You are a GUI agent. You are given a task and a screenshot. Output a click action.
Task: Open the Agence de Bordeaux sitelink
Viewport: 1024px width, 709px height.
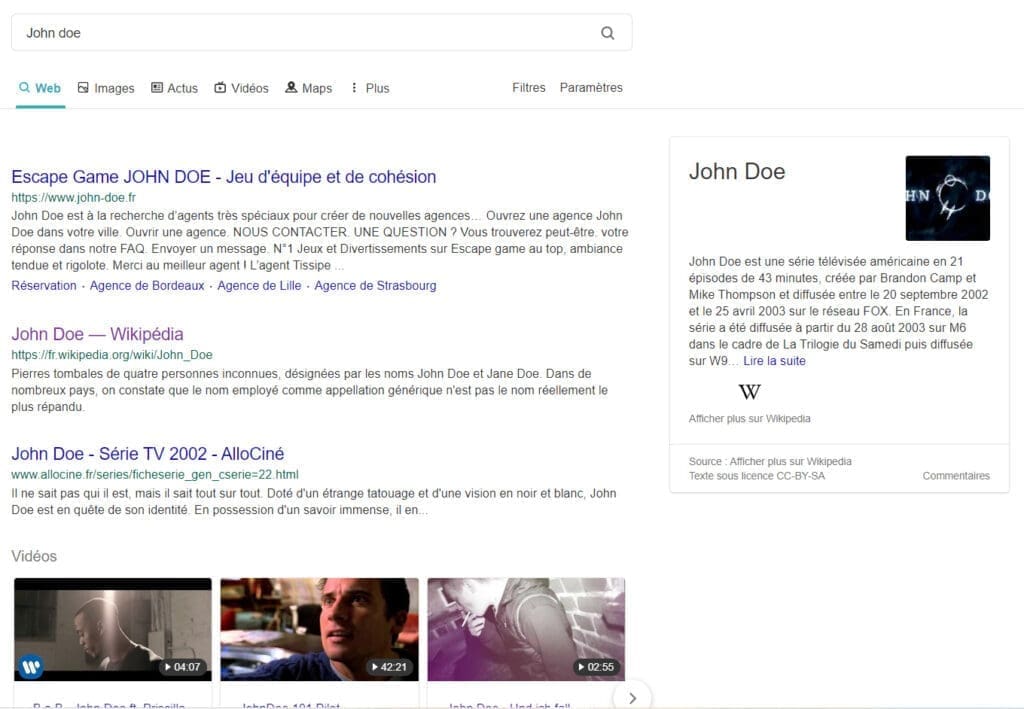[x=147, y=285]
